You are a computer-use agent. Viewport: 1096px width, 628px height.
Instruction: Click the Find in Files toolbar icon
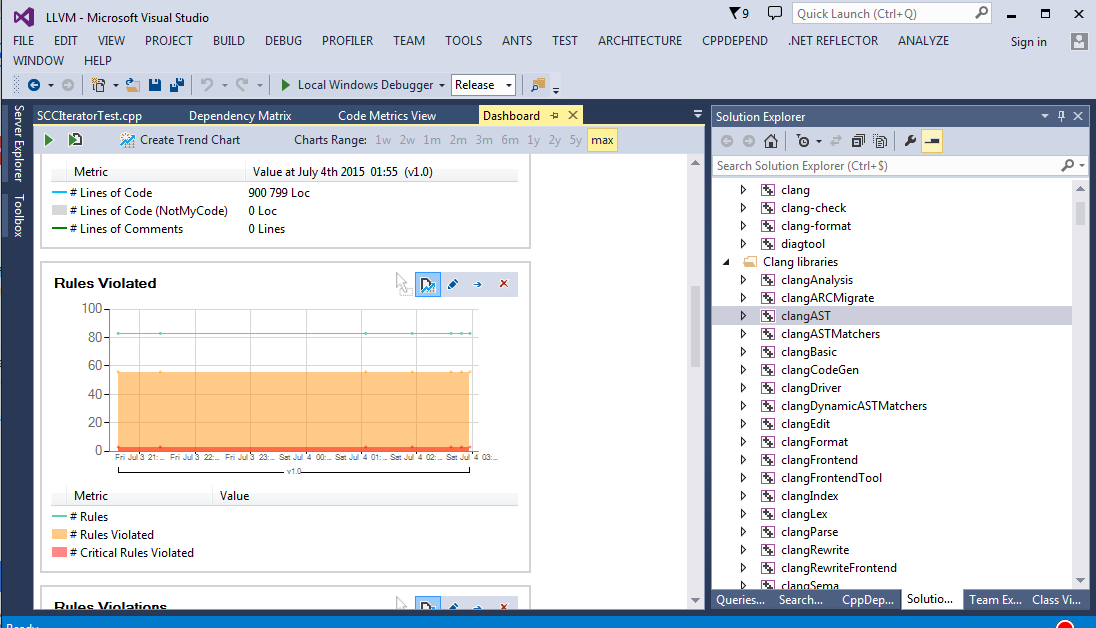(x=538, y=85)
